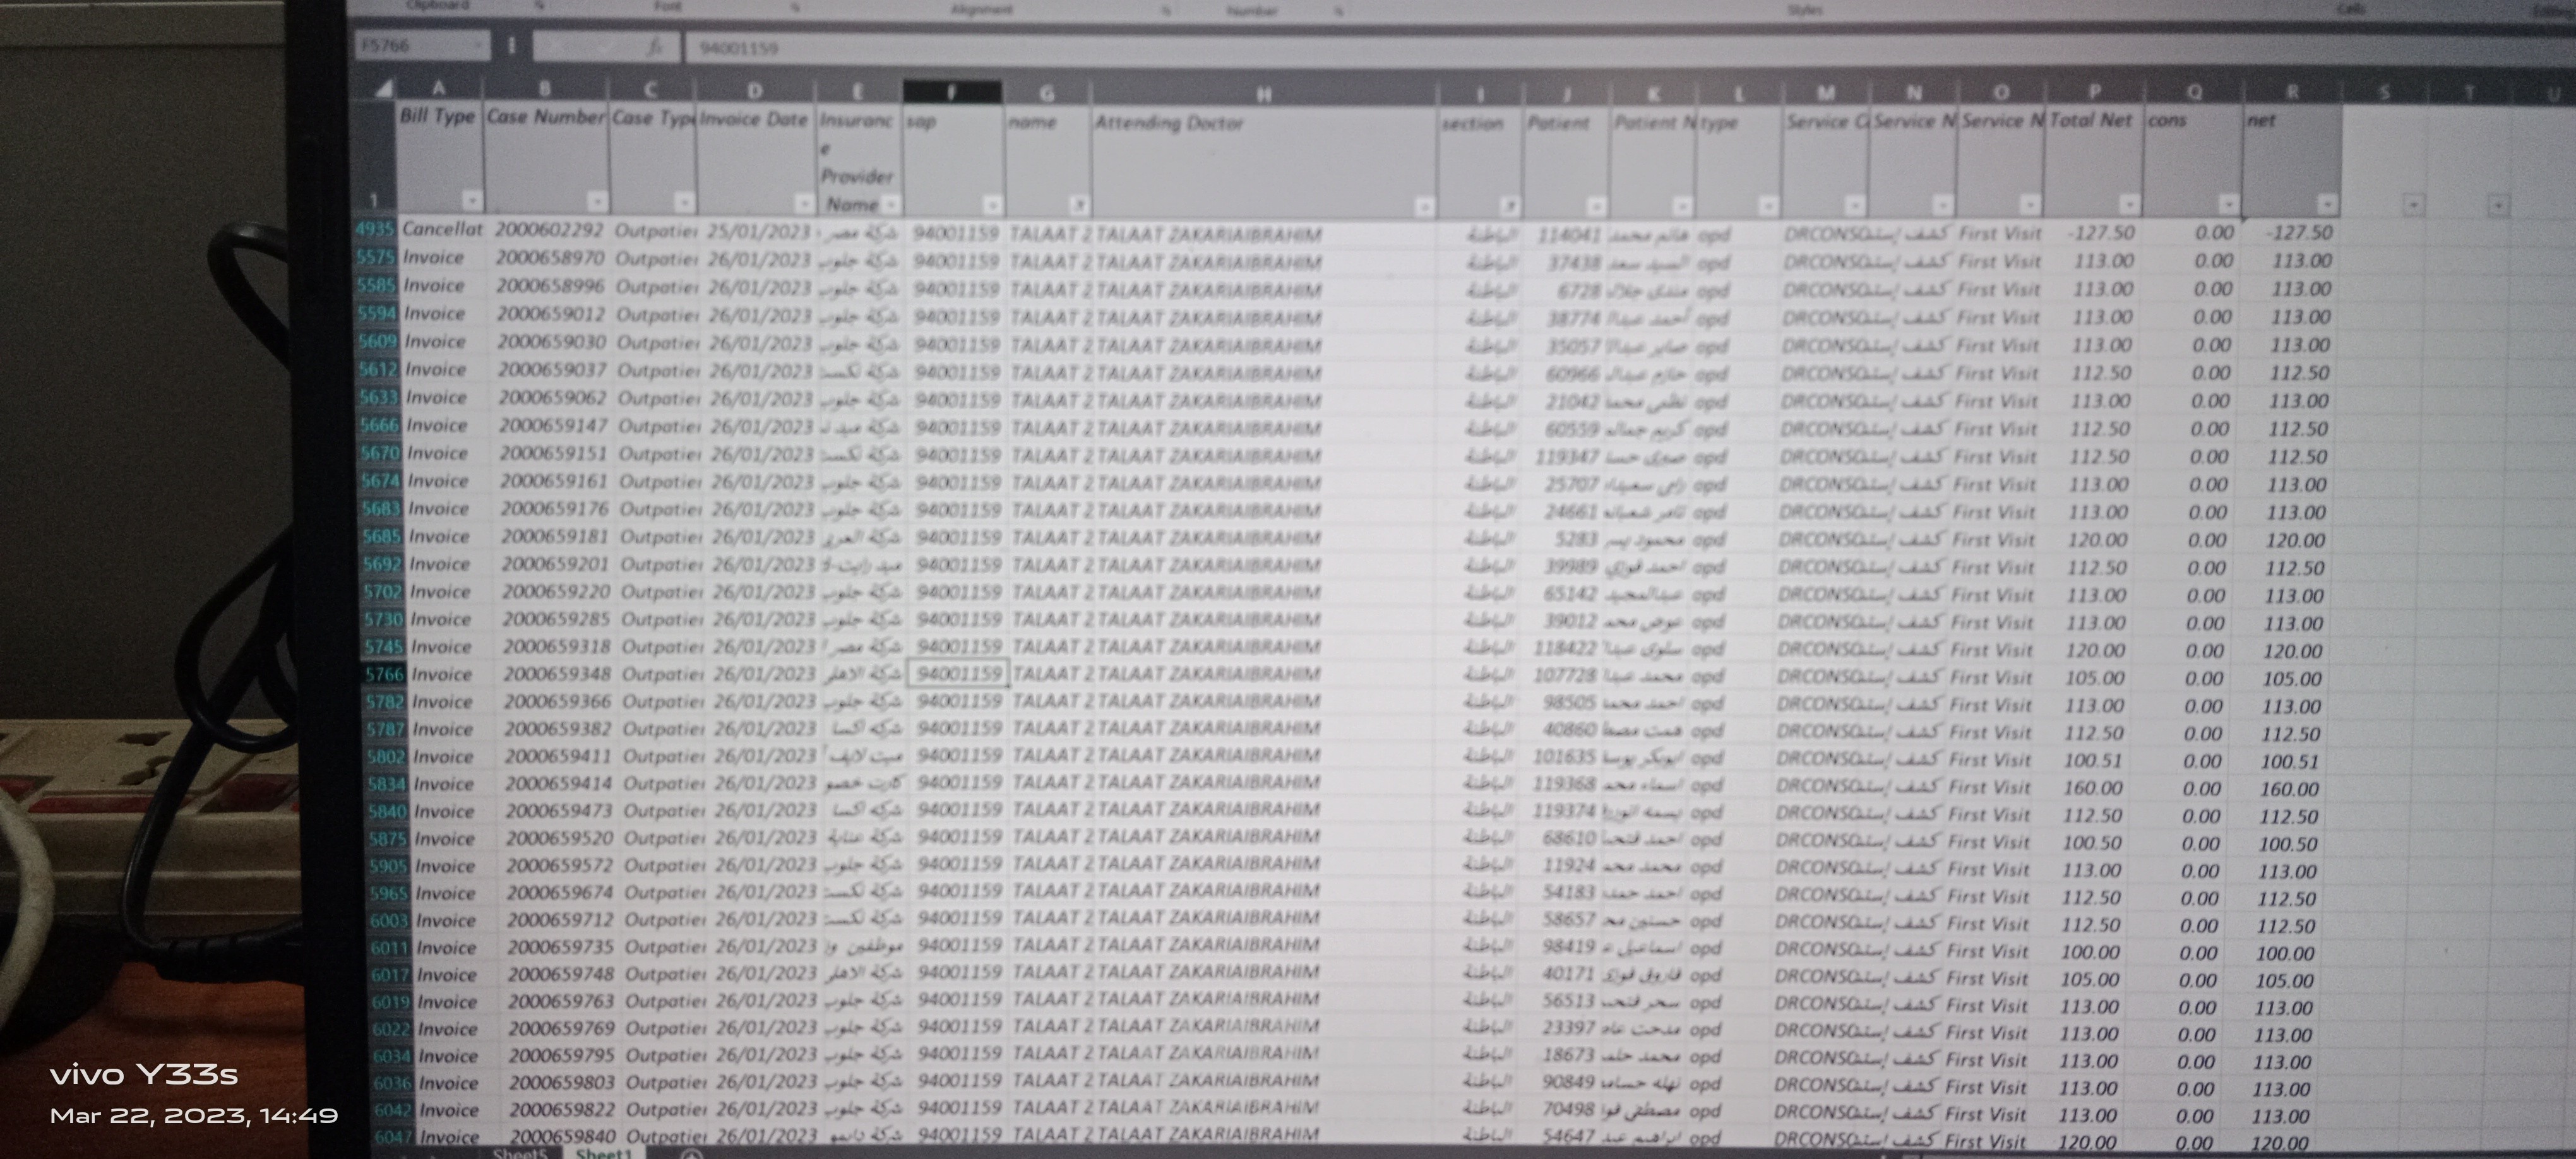2576x1159 pixels.
Task: Click the Insert Function fx icon
Action: 655,47
